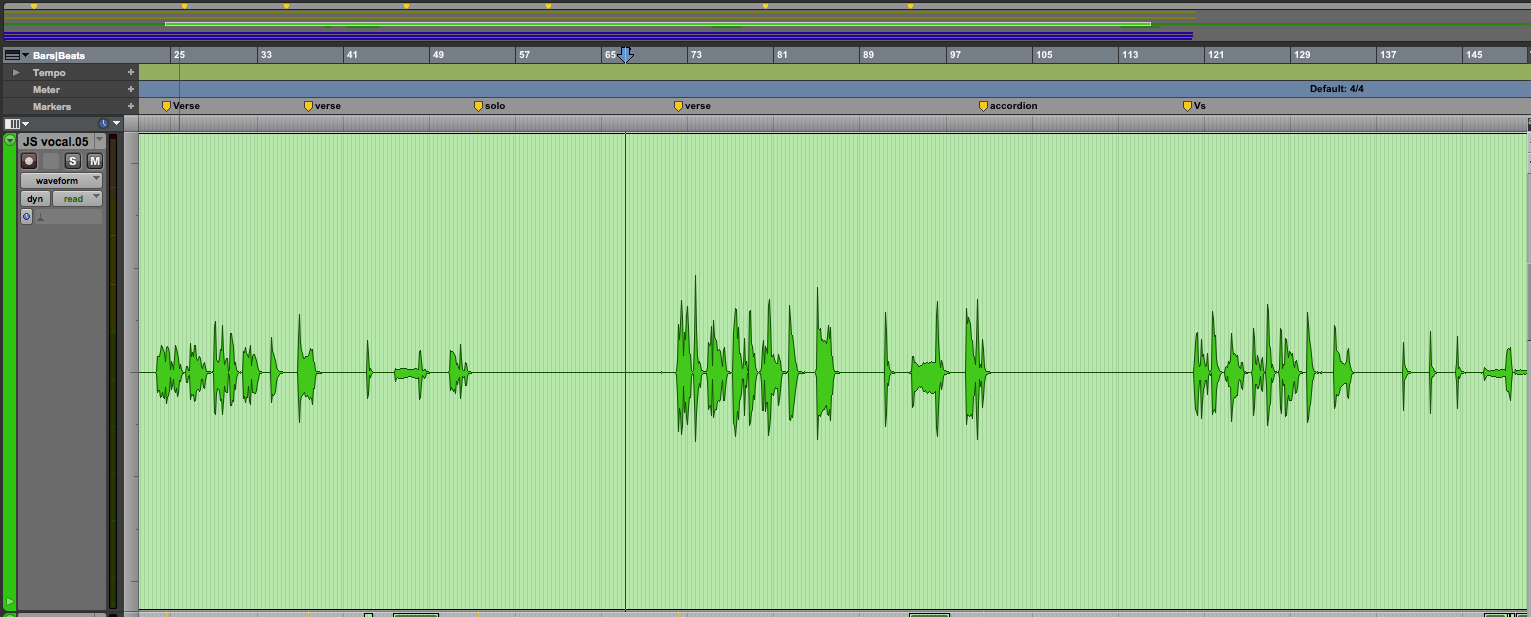Click bar 145 on the ruler

[1474, 55]
